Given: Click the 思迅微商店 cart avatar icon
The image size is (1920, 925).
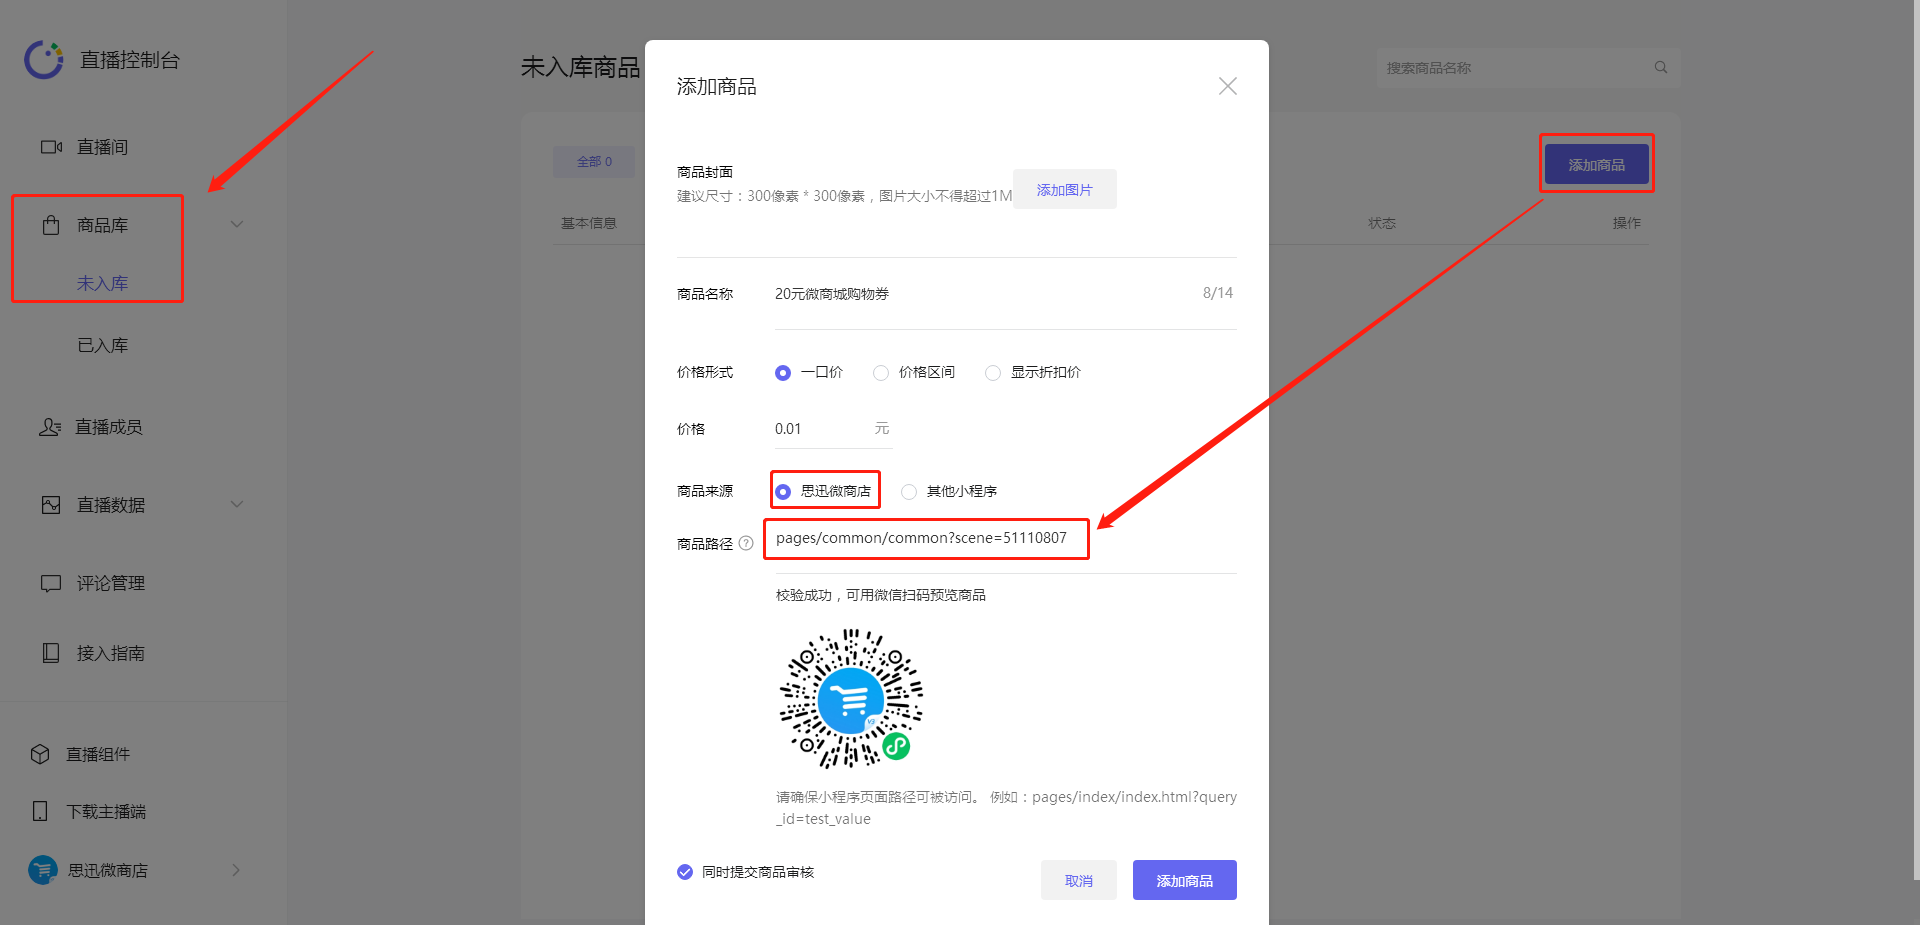Looking at the screenshot, I should pos(42,870).
